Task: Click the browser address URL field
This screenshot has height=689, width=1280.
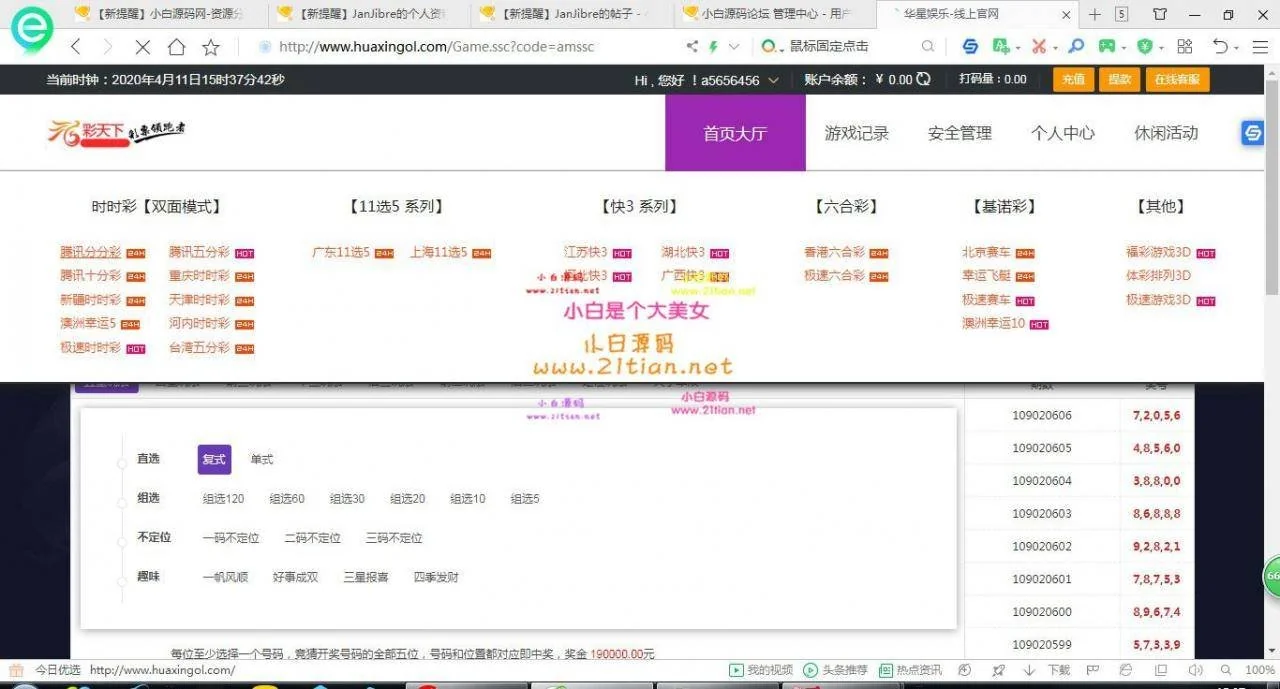Action: (450, 47)
